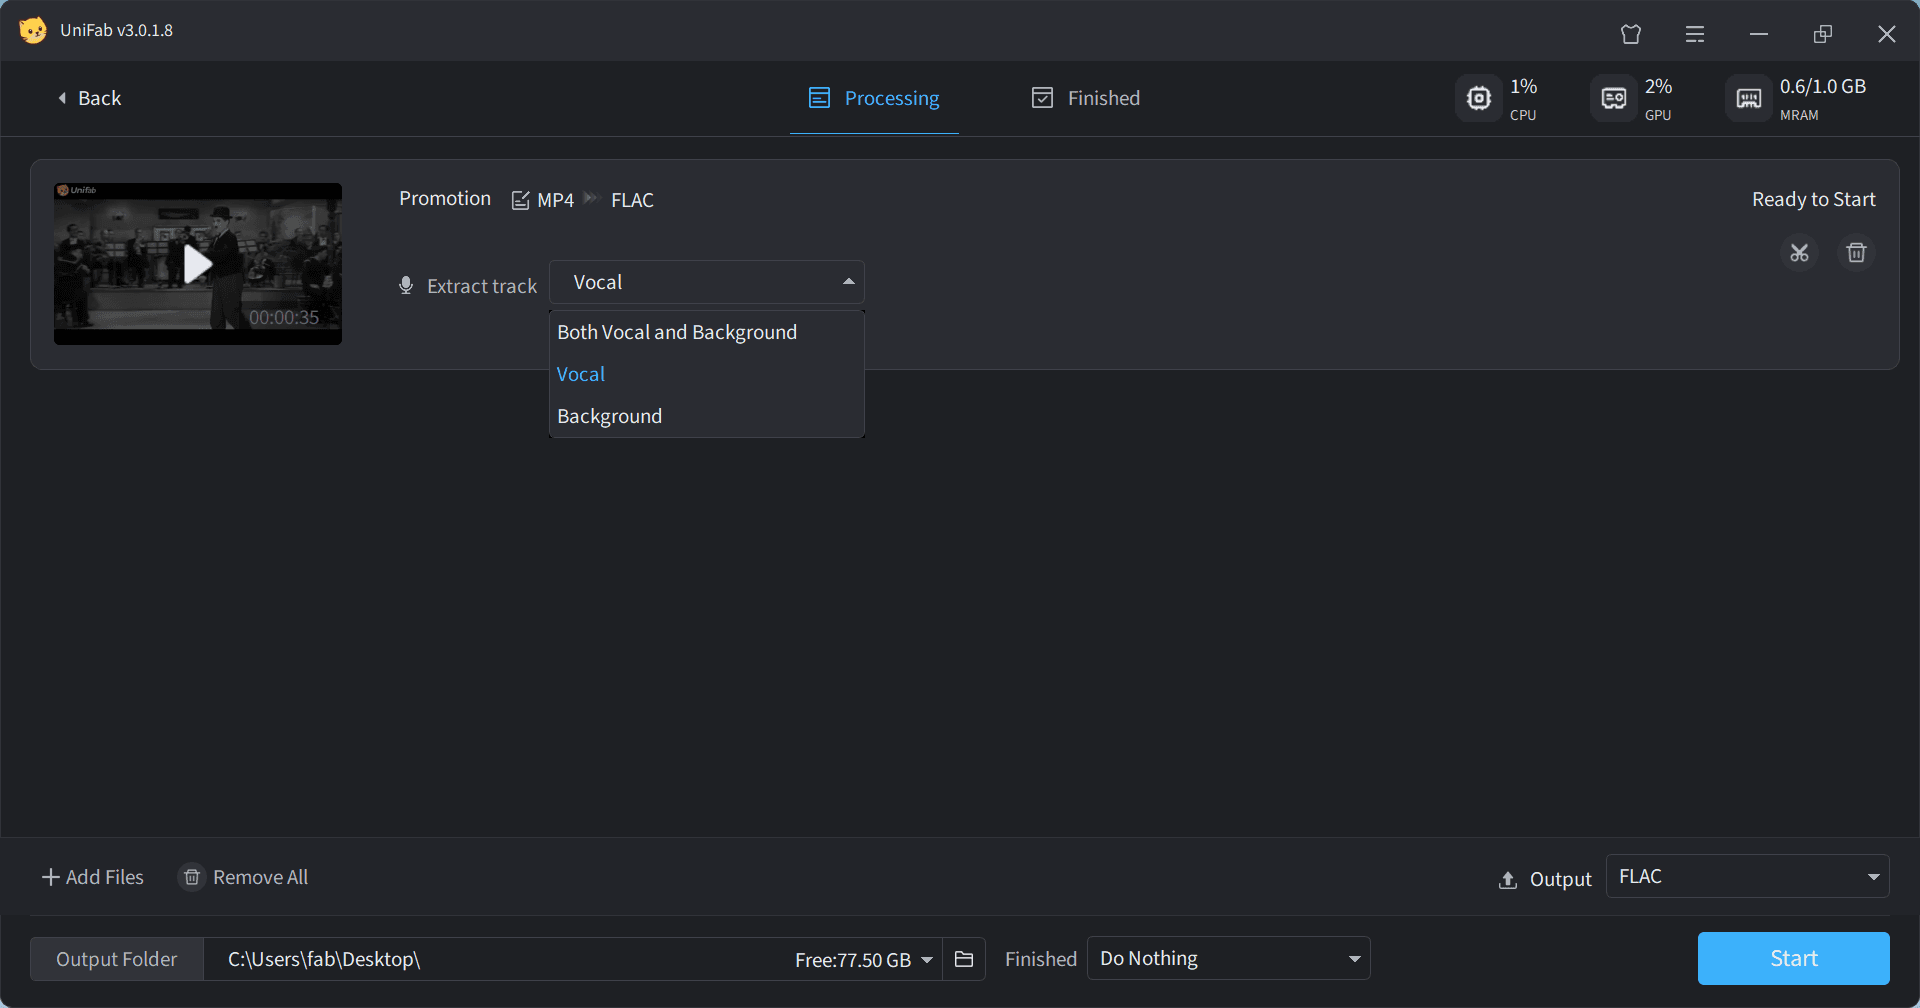1920x1008 pixels.
Task: Play the video preview thumbnail
Action: point(198,264)
